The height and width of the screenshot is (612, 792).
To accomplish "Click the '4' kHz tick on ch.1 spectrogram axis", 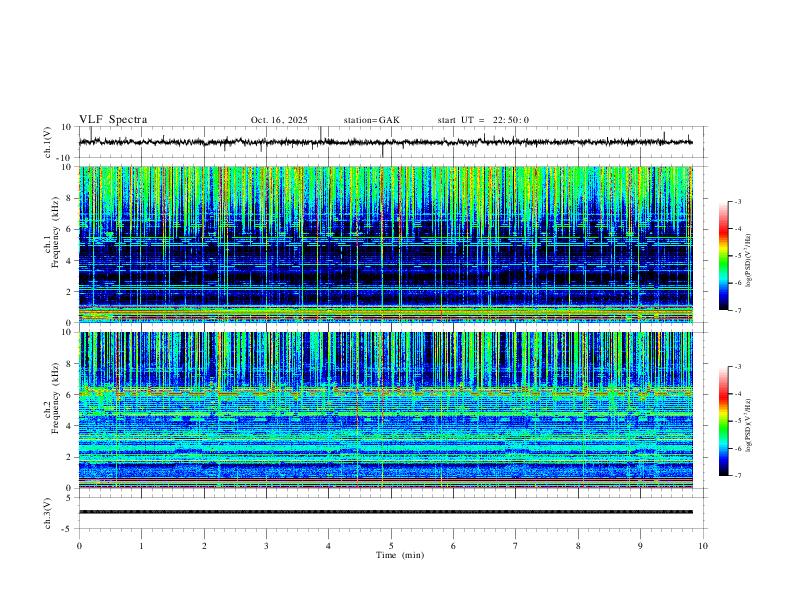I will click(x=69, y=261).
